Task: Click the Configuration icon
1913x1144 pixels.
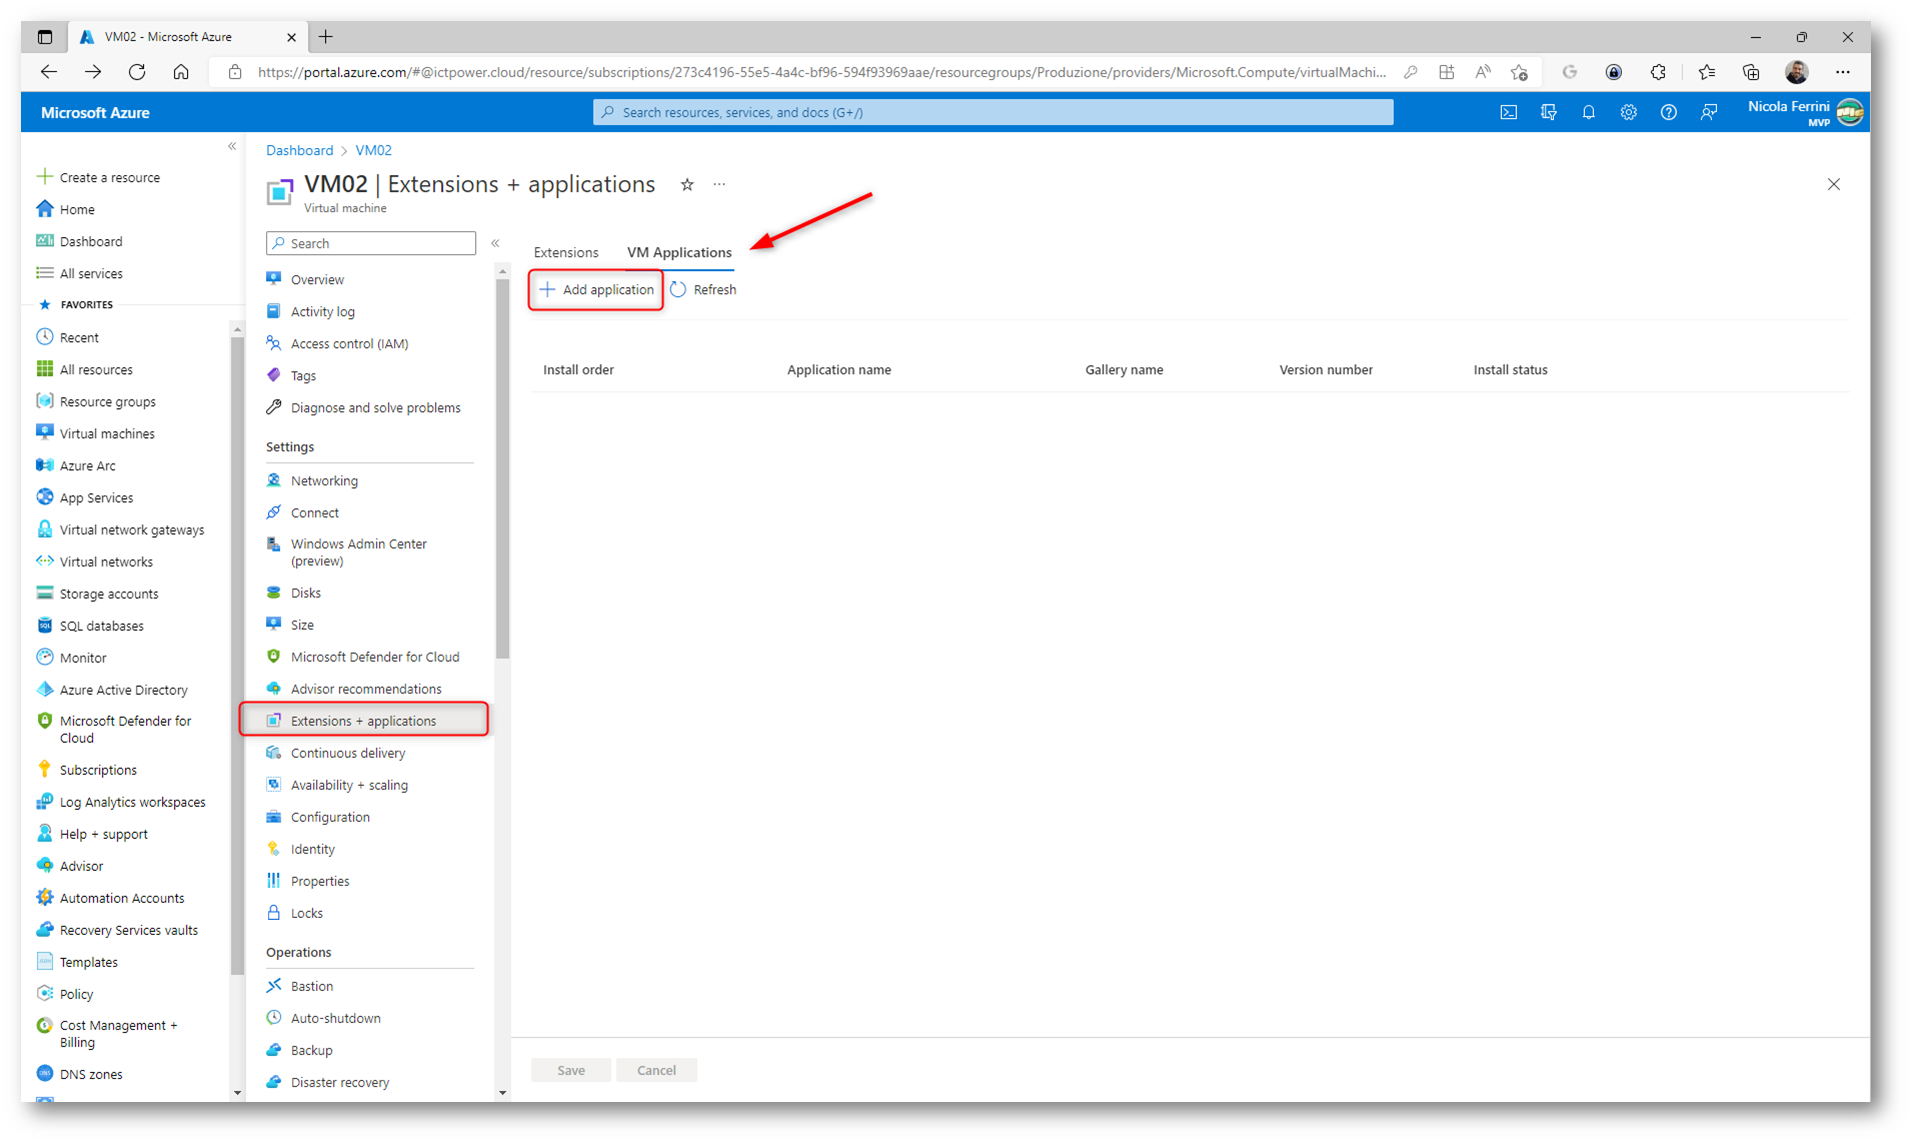Action: click(274, 816)
